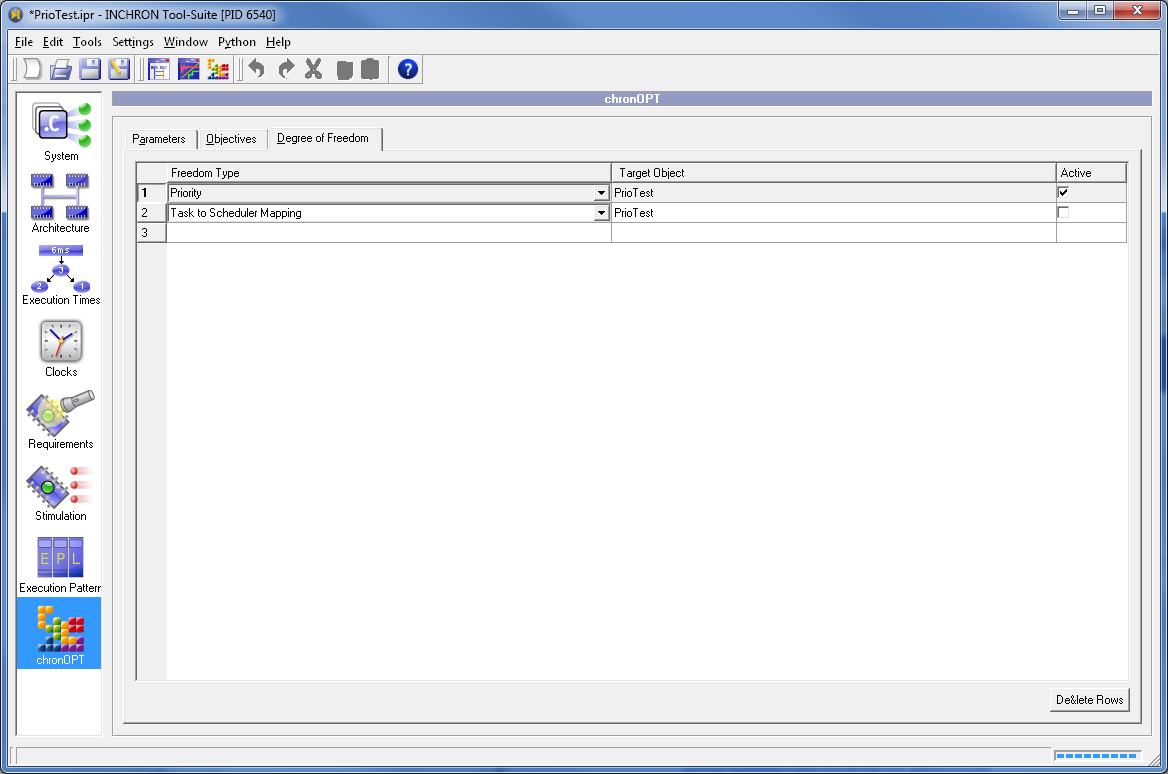This screenshot has height=774, width=1168.
Task: Open the Stimulation sidebar section
Action: pos(60,492)
